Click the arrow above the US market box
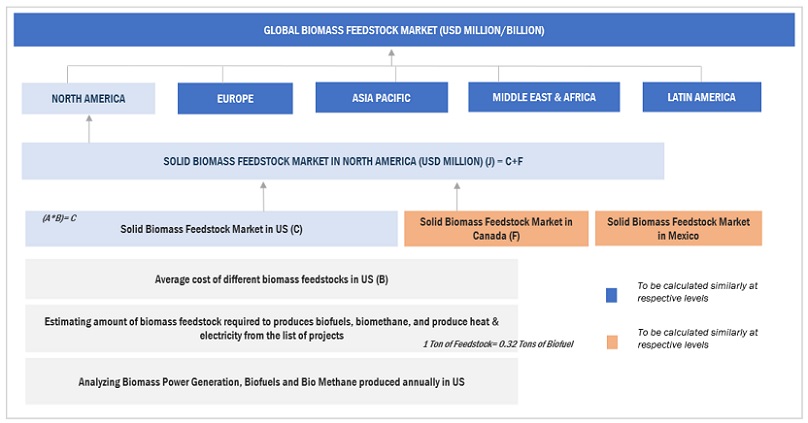 pos(263,195)
